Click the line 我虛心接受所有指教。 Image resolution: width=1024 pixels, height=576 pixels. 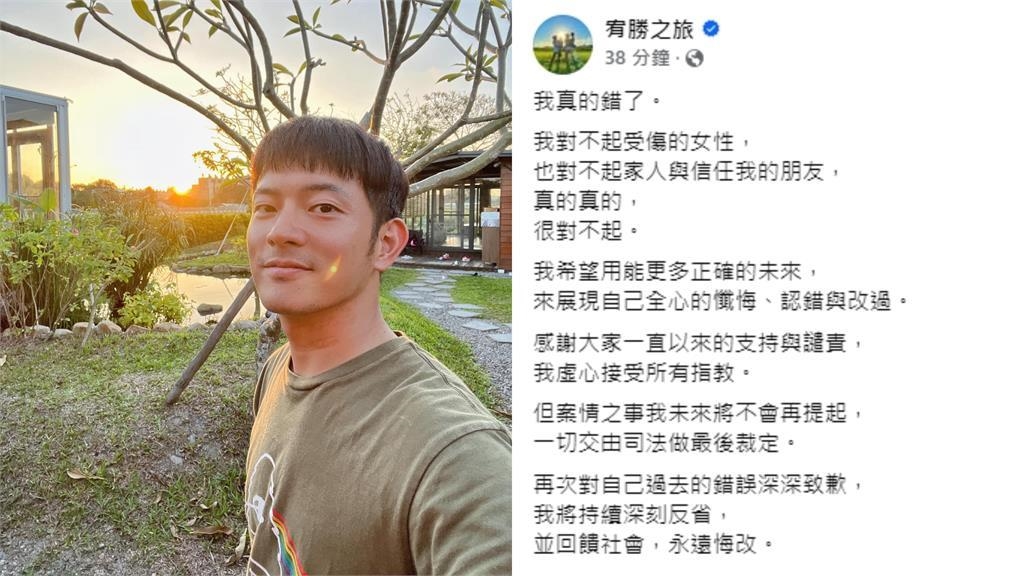643,373
